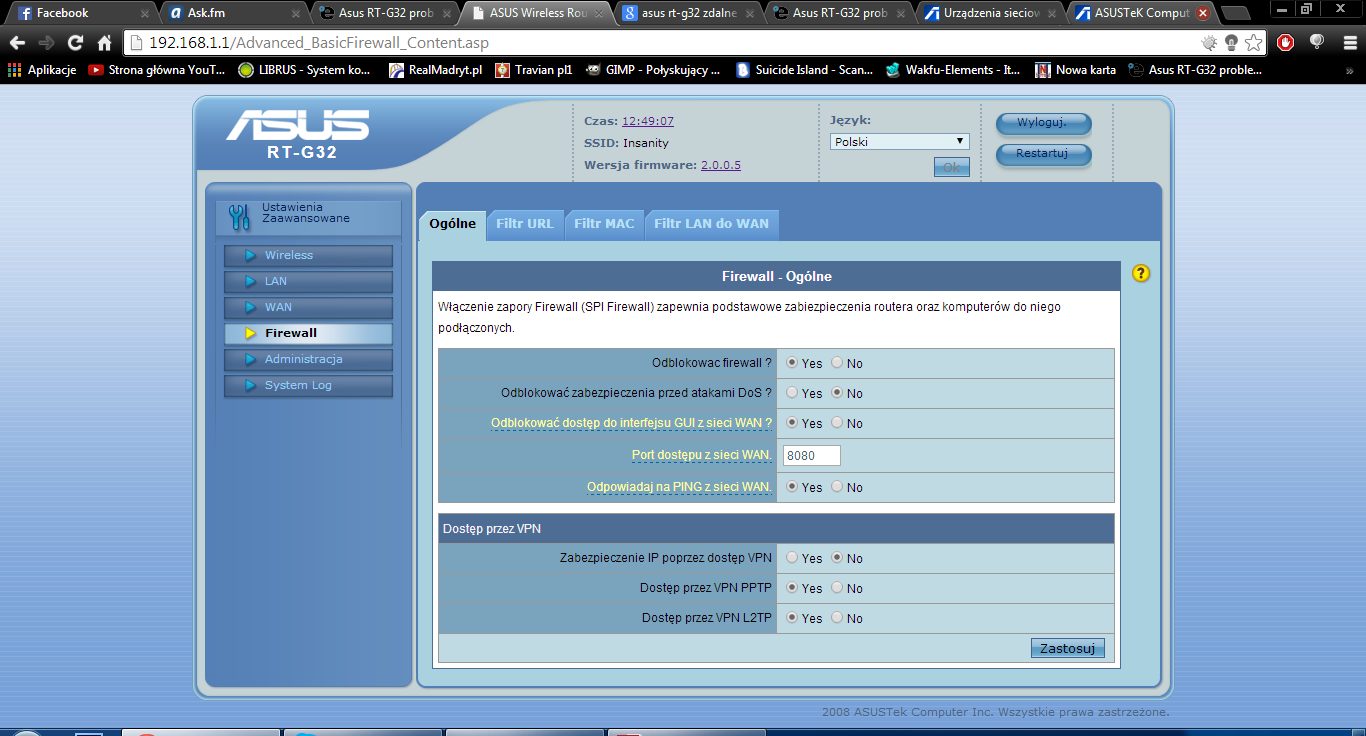This screenshot has width=1366, height=736.
Task: Open the Język language dropdown
Action: click(899, 142)
